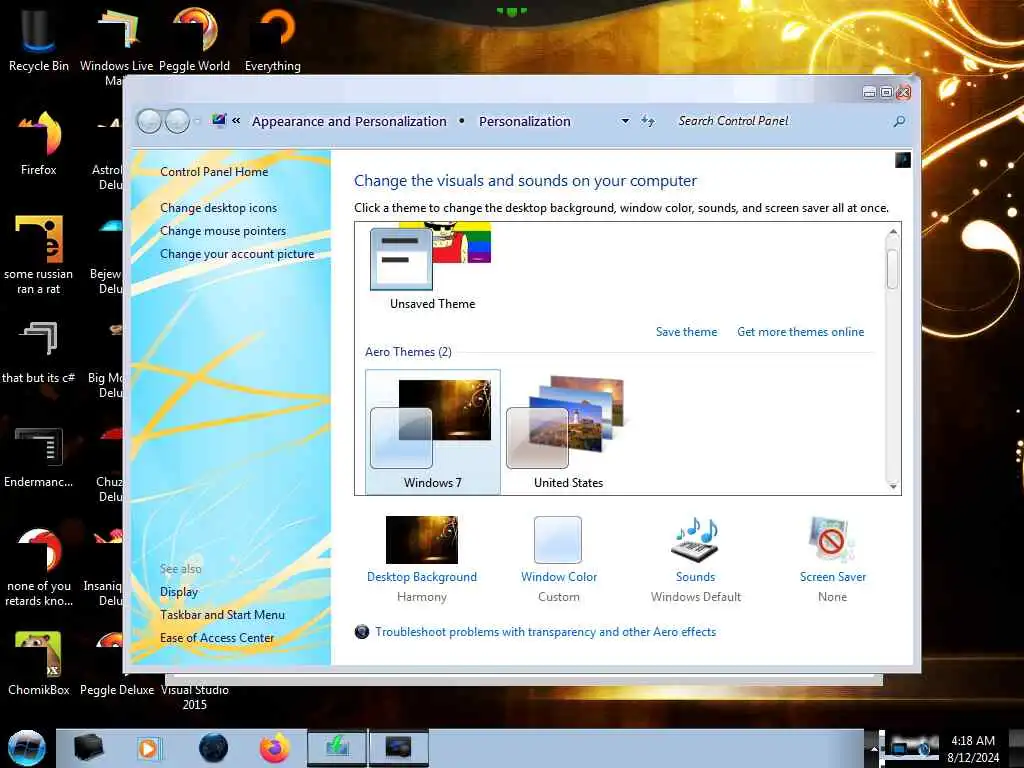Switch to Personalization taskbar window

pos(398,748)
